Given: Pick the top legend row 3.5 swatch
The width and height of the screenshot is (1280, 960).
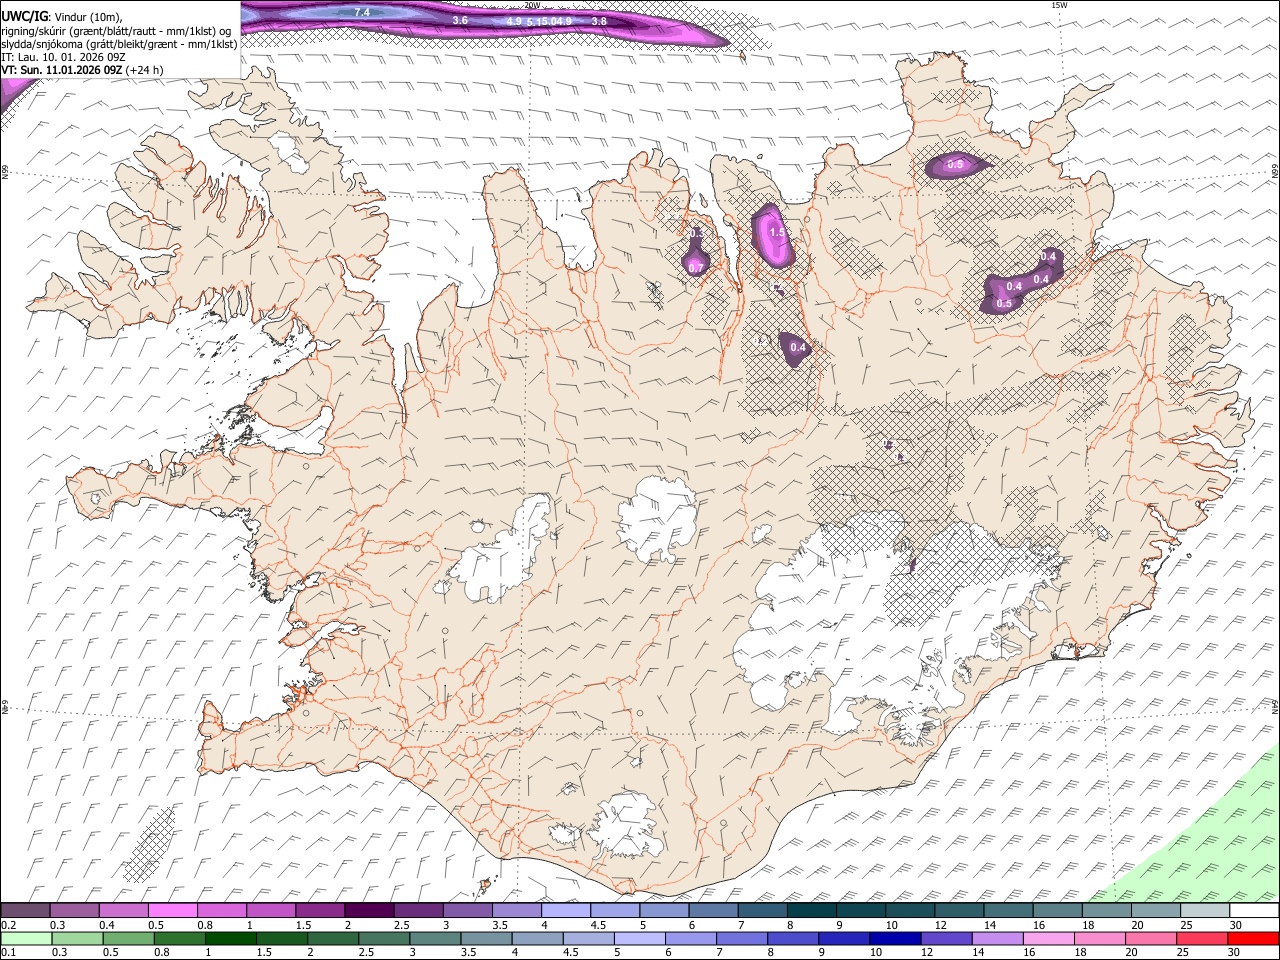Looking at the screenshot, I should (517, 910).
